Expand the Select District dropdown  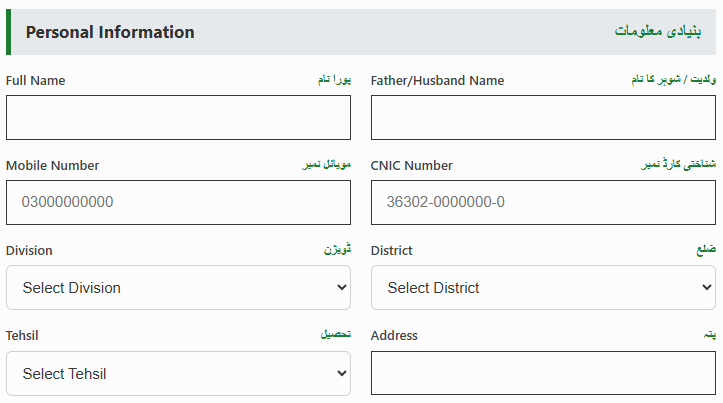click(543, 288)
